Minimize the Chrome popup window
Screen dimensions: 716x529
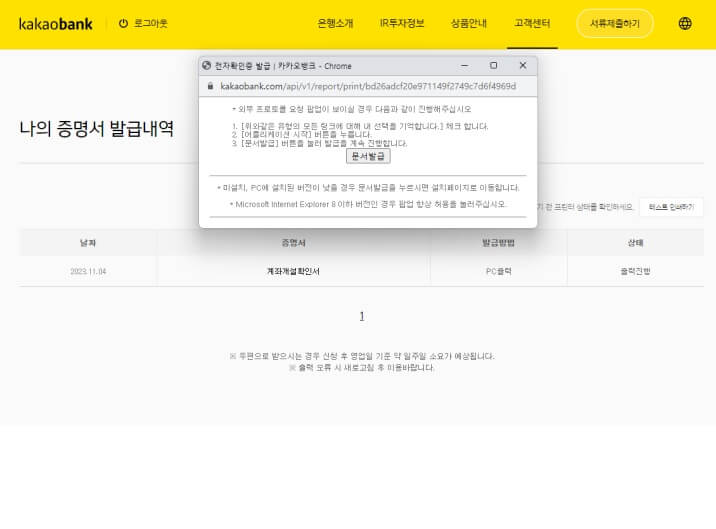[465, 65]
